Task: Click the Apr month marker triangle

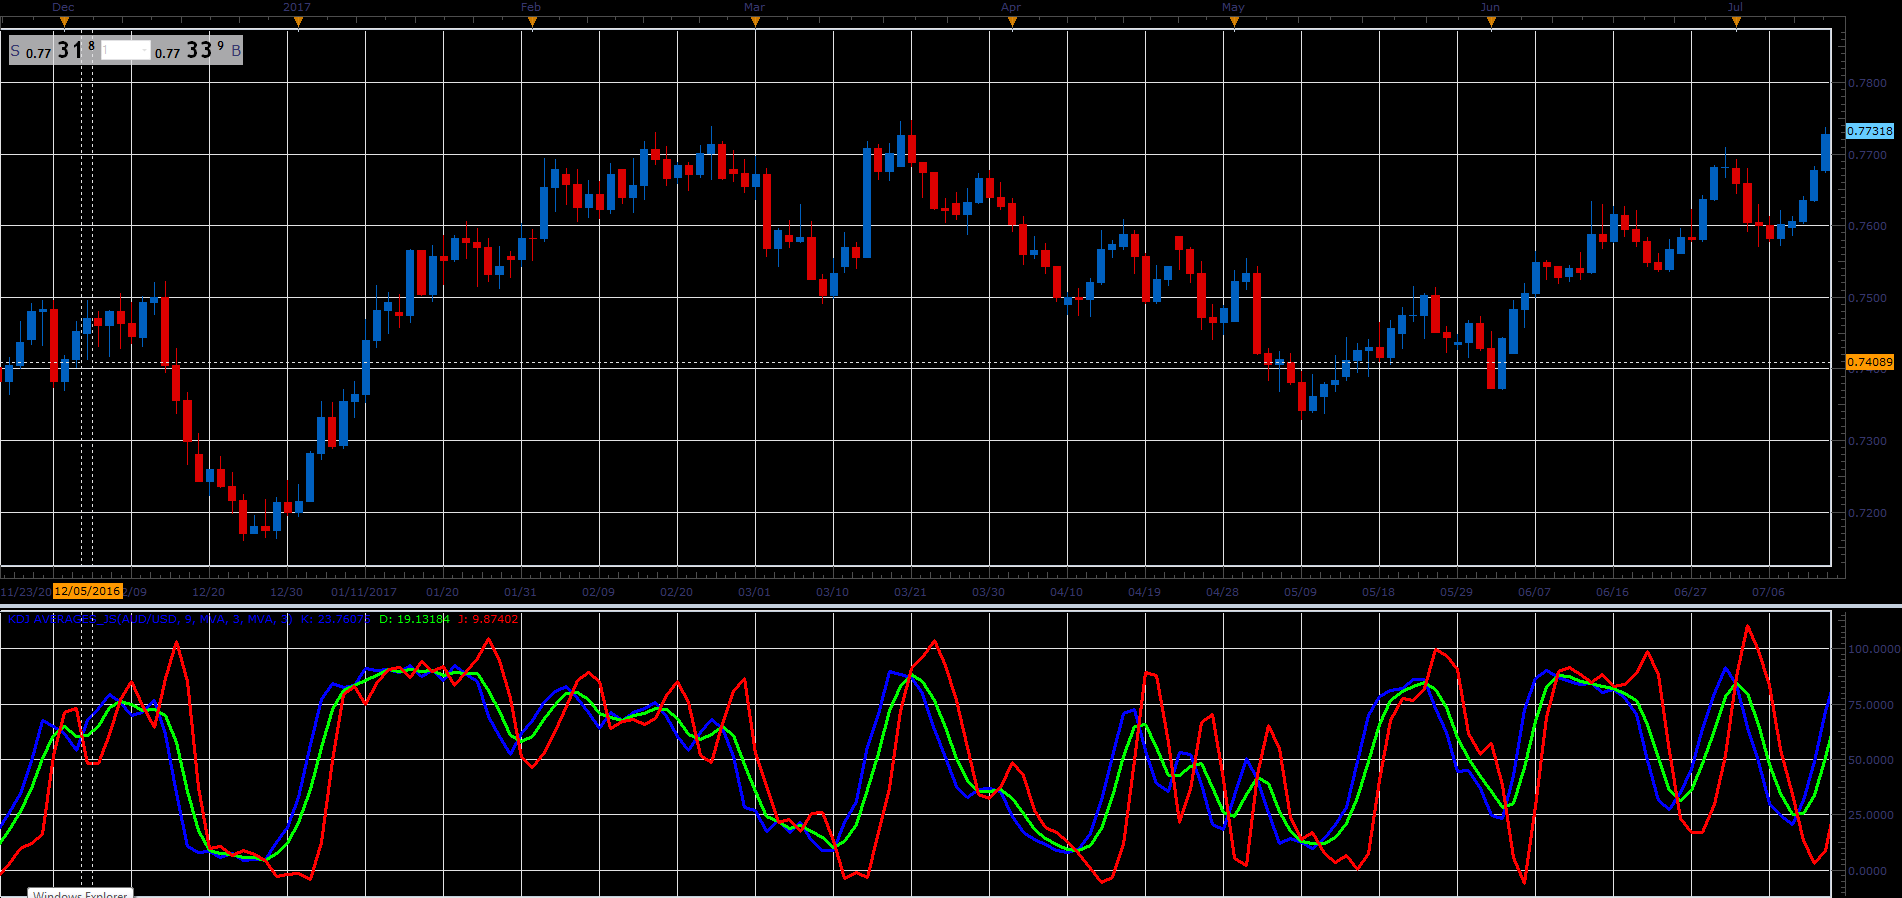Action: (x=1012, y=22)
